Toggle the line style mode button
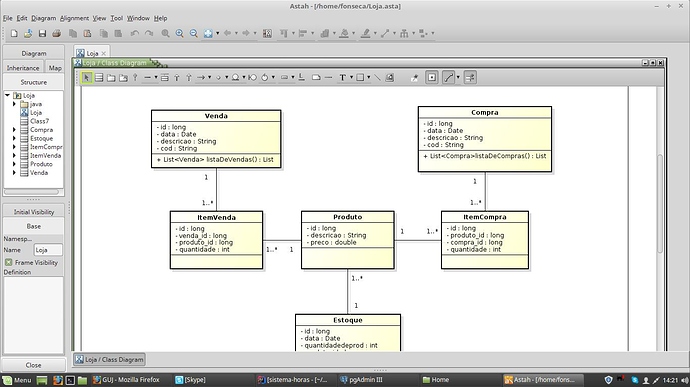Image resolution: width=690 pixels, height=387 pixels. 448,78
